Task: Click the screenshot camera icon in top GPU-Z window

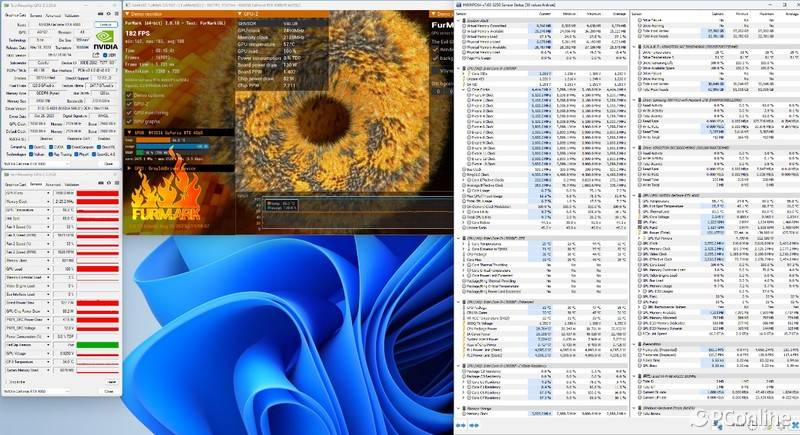Action: coord(100,14)
